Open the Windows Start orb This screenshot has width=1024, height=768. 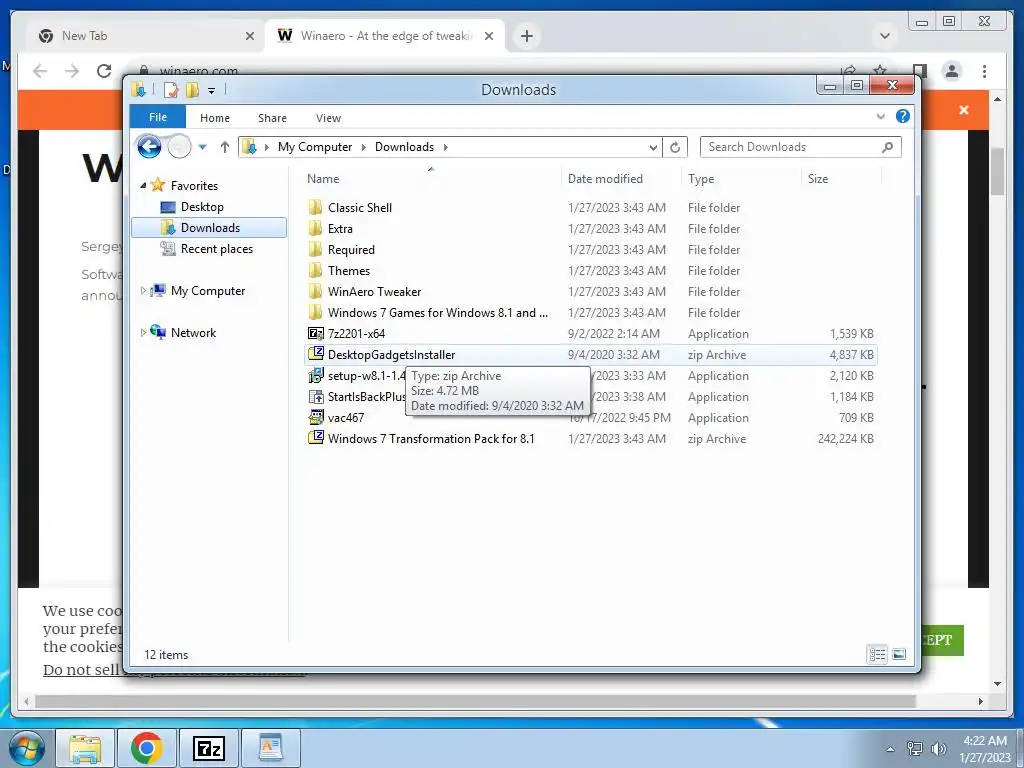pyautogui.click(x=26, y=748)
